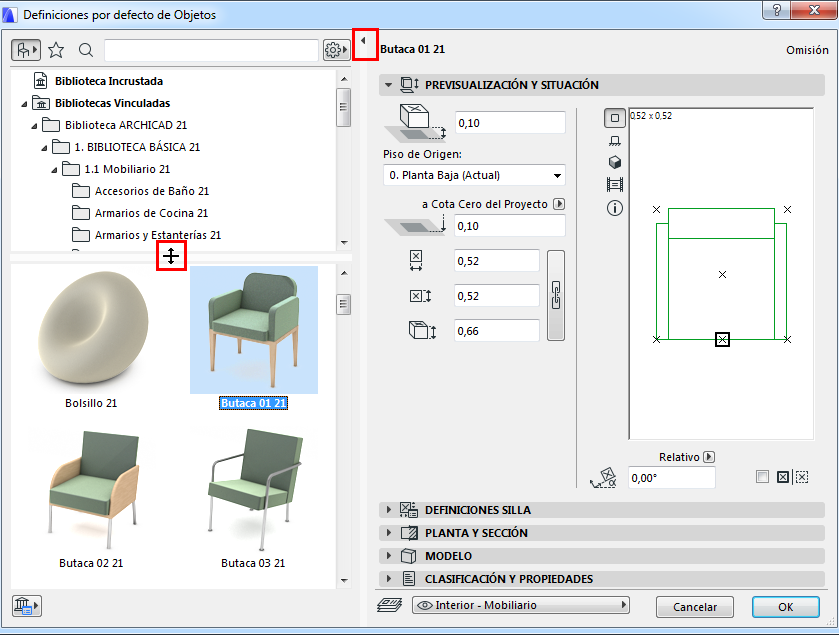The width and height of the screenshot is (839, 635).
Task: Enable the mirror object checkbox
Action: coord(762,477)
